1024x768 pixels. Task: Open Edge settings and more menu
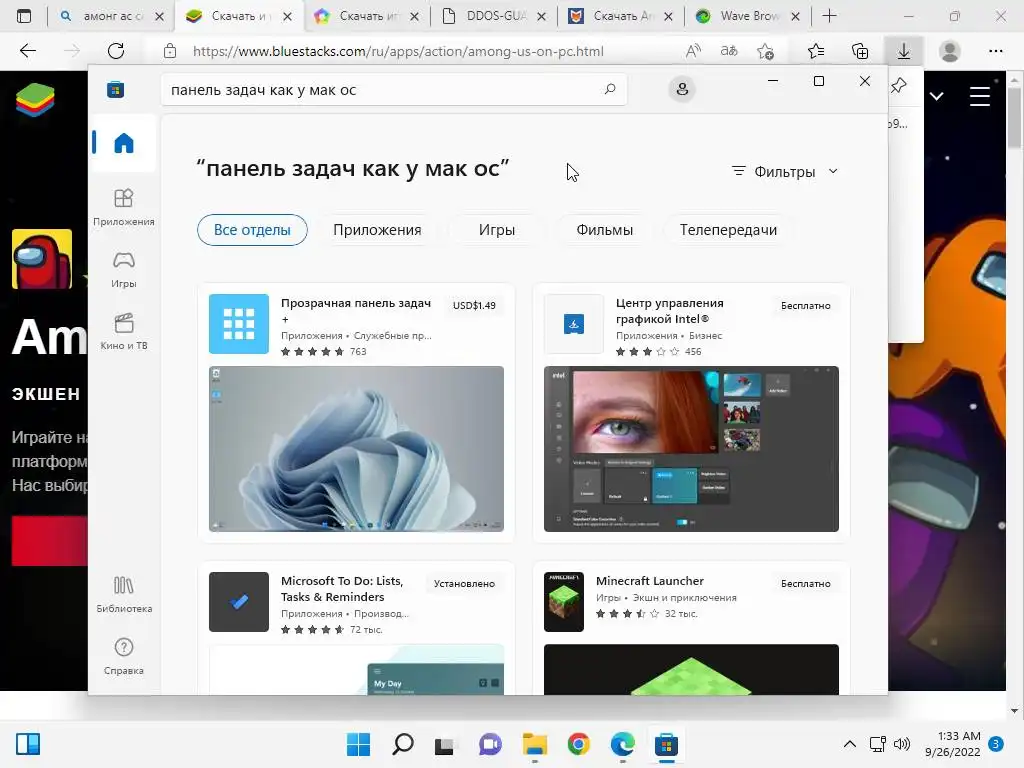pos(995,51)
